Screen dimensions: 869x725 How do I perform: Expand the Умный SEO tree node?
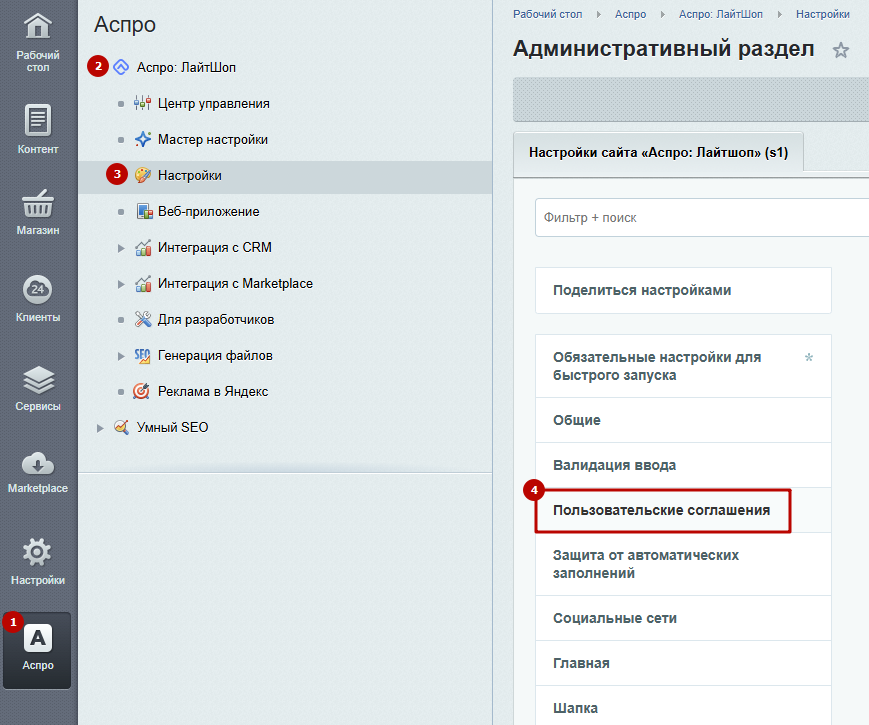(x=100, y=428)
